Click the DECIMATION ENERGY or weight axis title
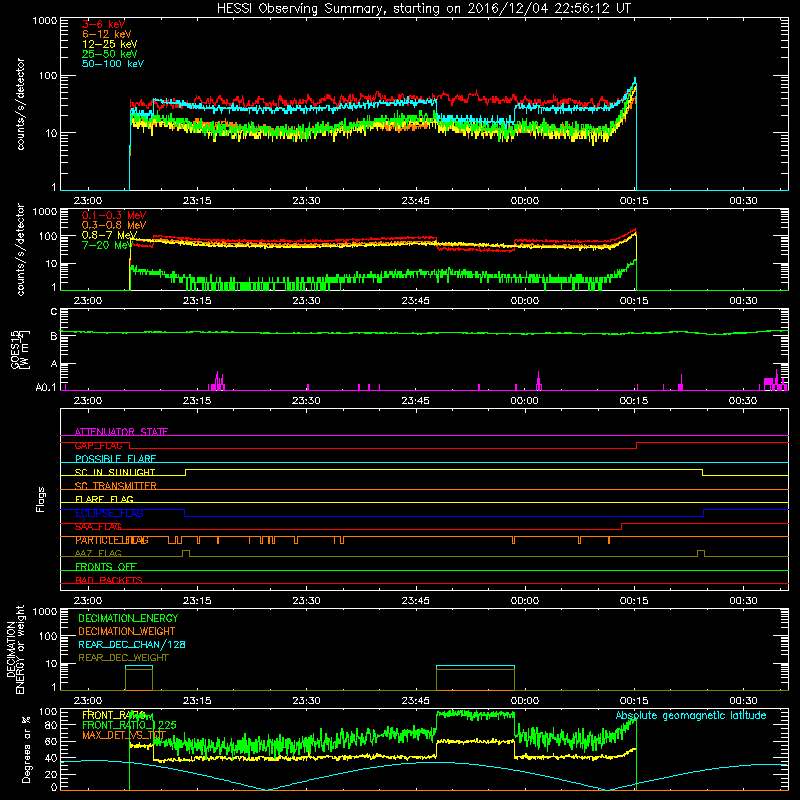The width and height of the screenshot is (800, 800). 15,649
